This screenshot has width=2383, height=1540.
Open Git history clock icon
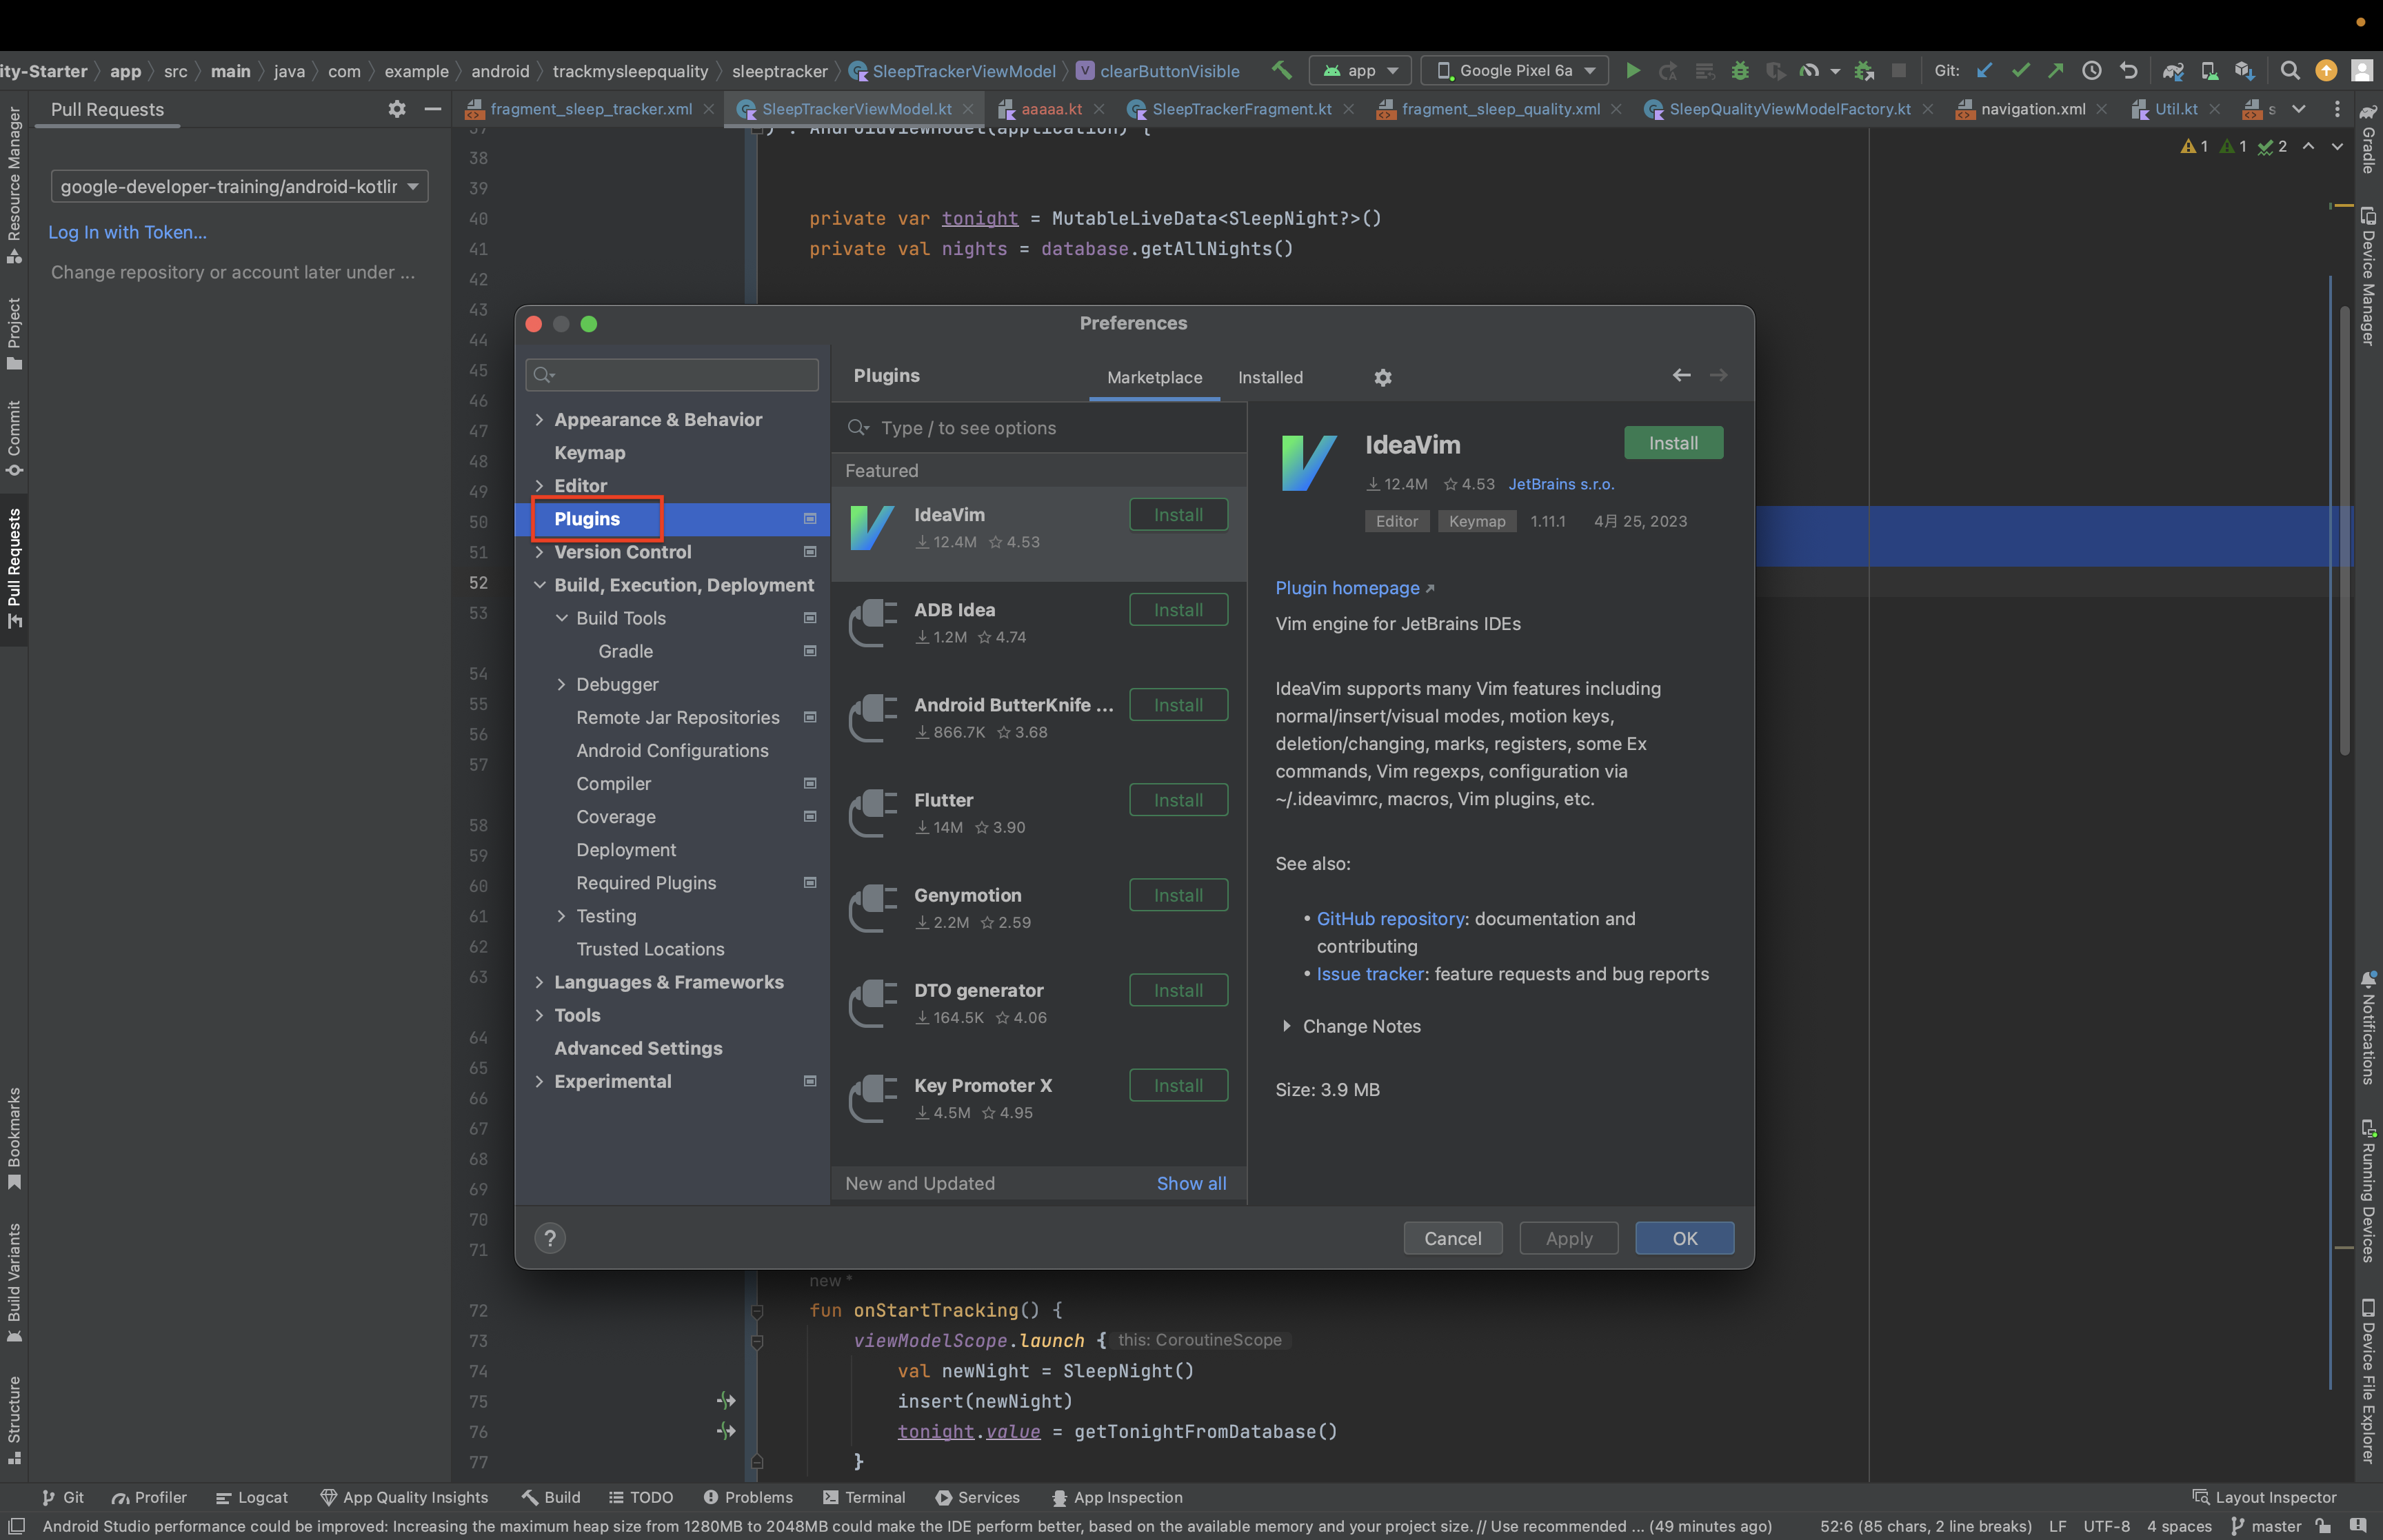tap(2092, 70)
